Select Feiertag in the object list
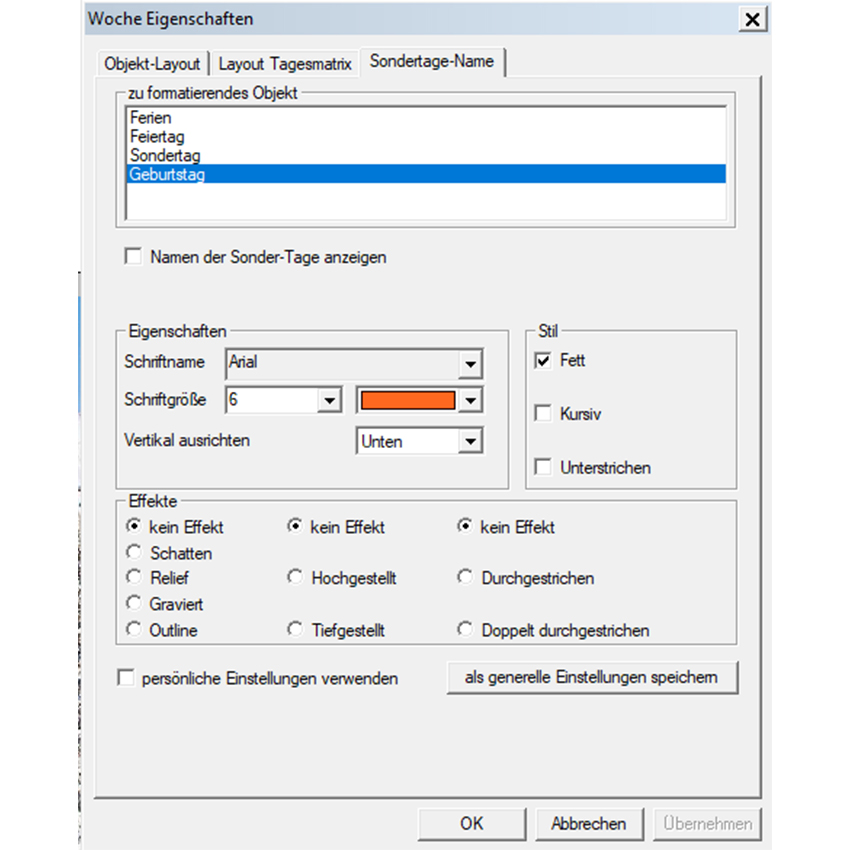This screenshot has height=850, width=850. click(x=157, y=137)
